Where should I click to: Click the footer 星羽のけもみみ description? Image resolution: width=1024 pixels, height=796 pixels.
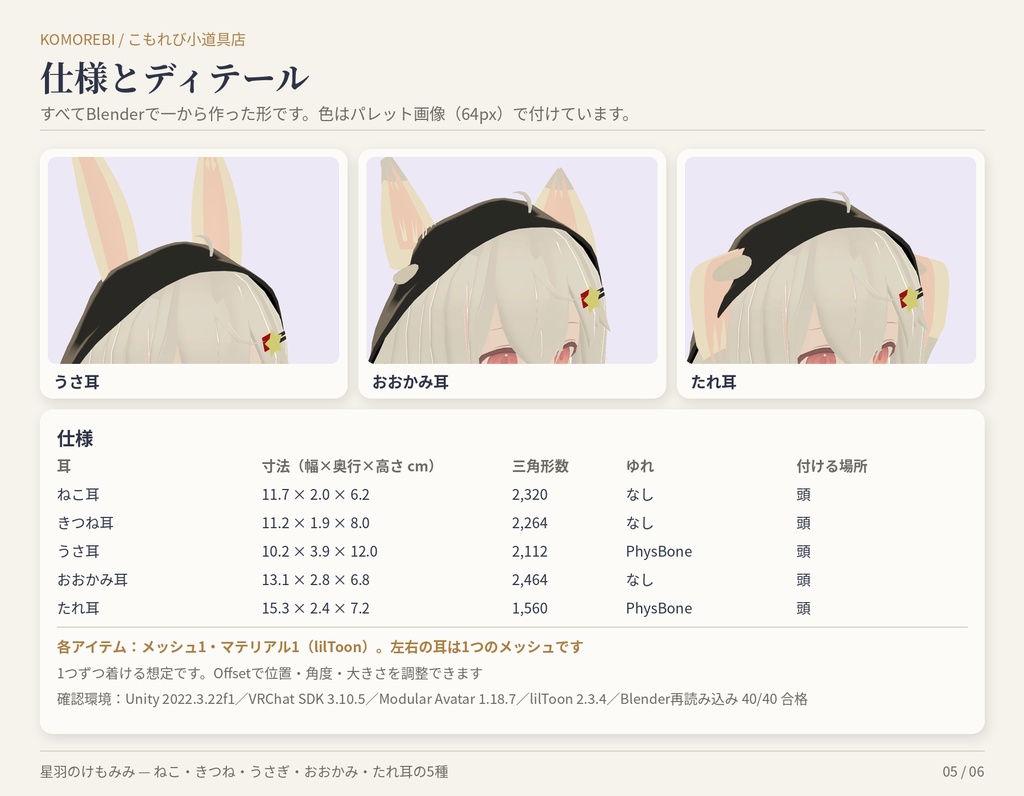click(244, 771)
